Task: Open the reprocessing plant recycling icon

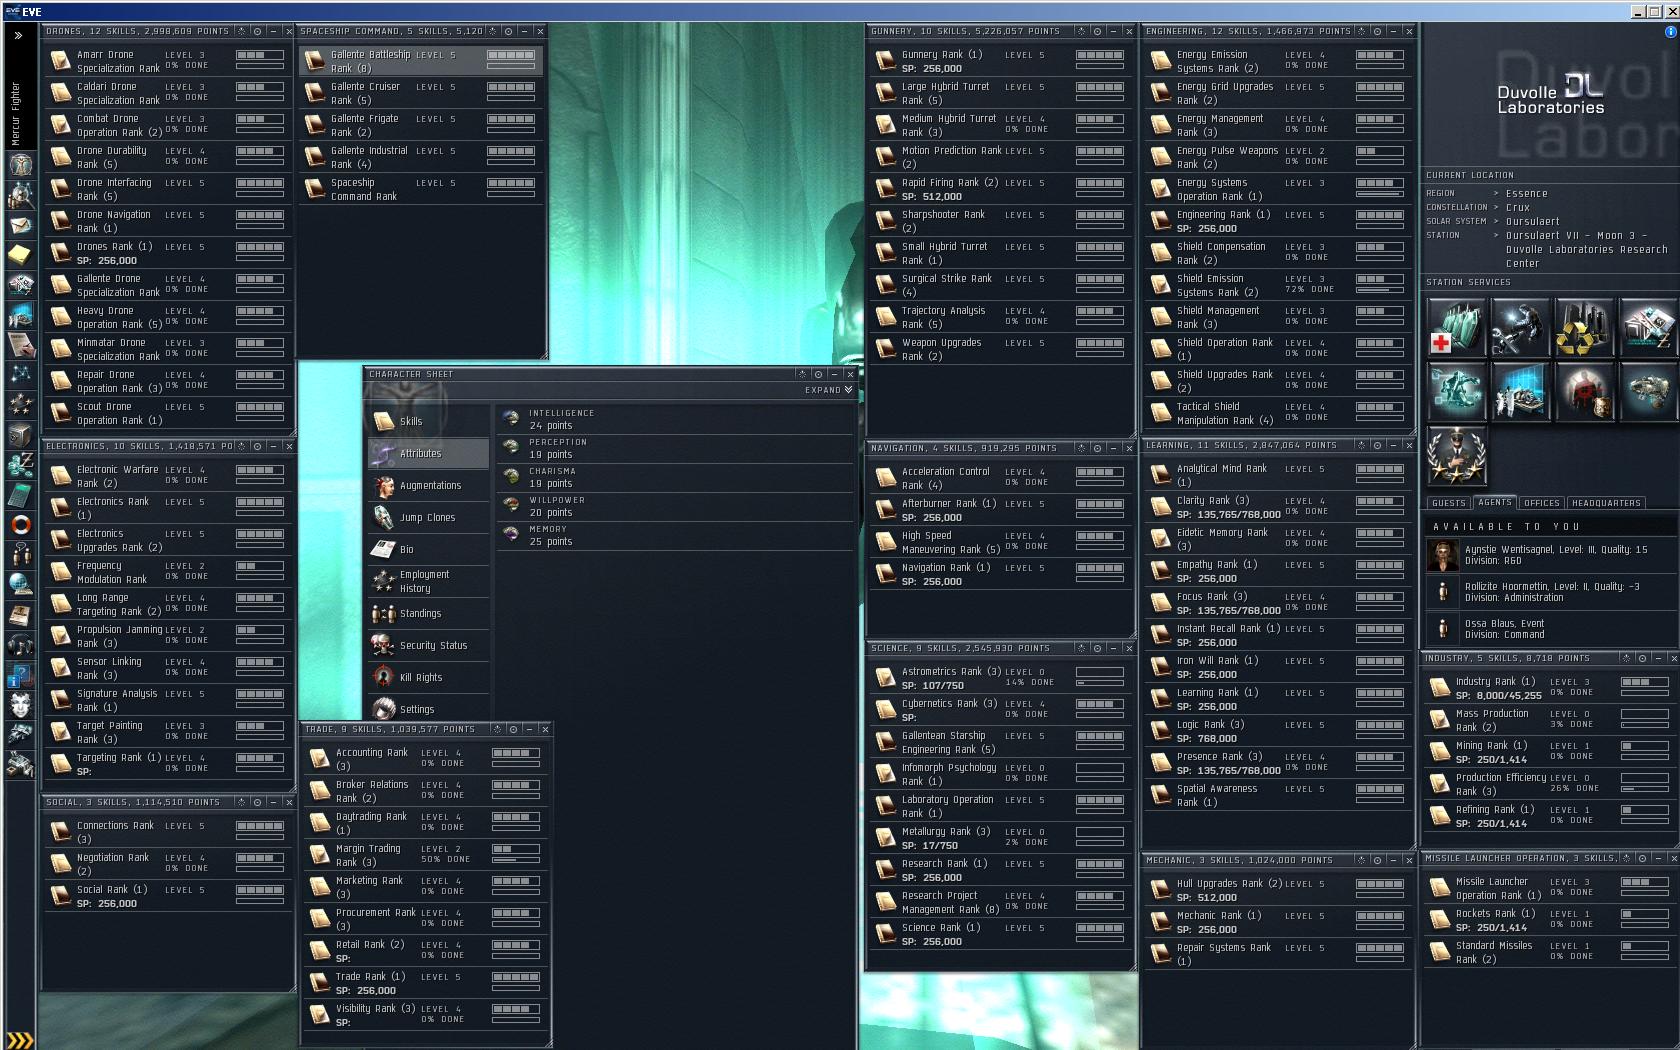Action: pyautogui.click(x=1583, y=327)
